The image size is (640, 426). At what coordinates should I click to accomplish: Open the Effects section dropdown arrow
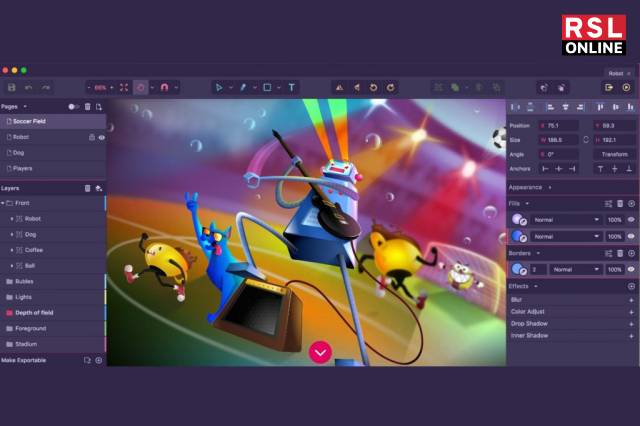click(x=536, y=286)
